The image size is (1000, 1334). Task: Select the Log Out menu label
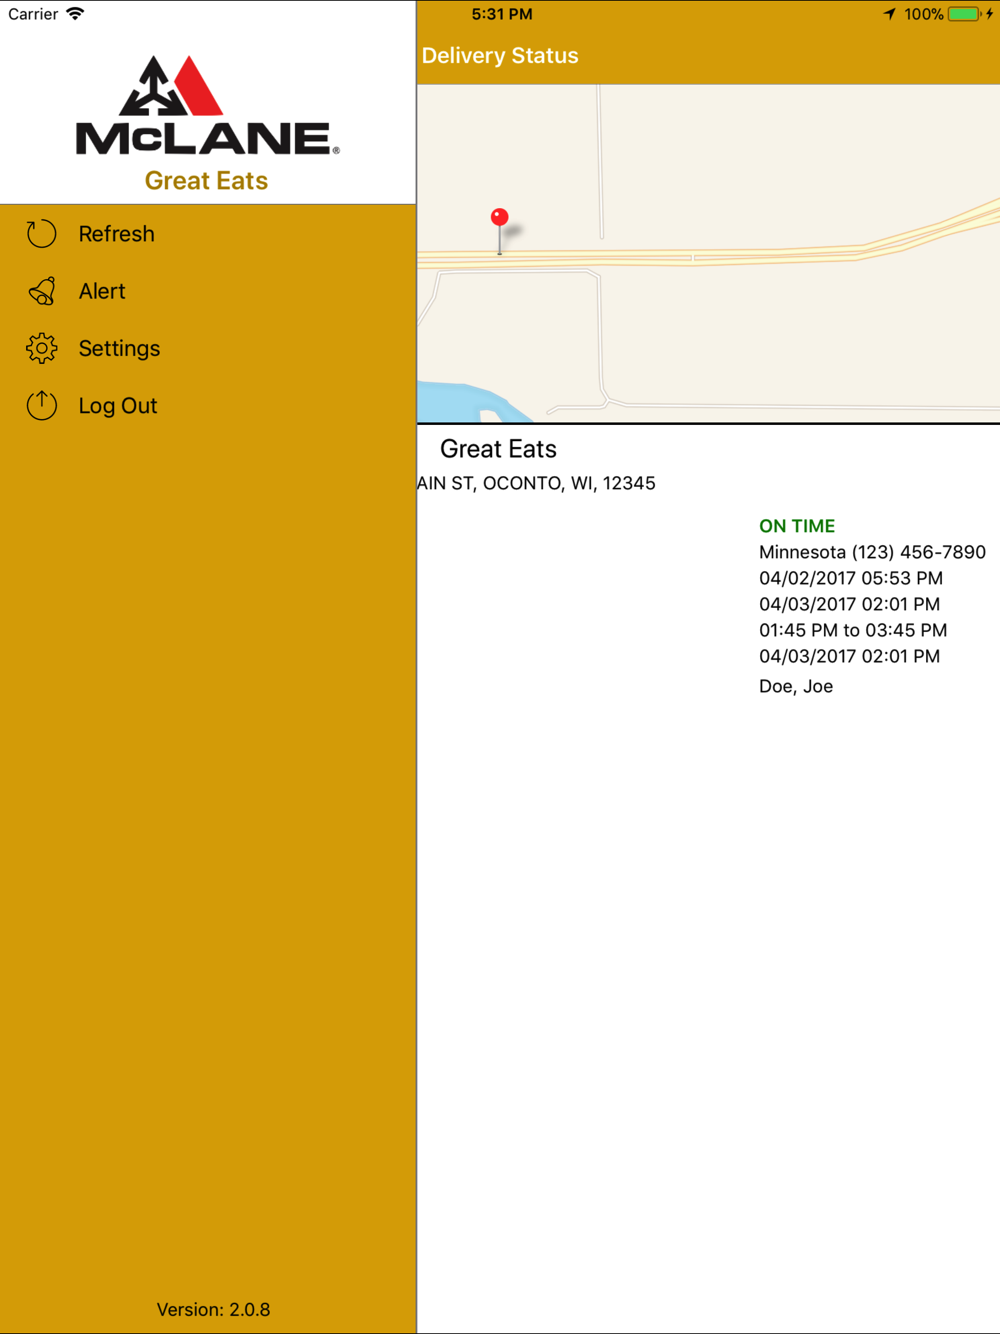(x=118, y=406)
